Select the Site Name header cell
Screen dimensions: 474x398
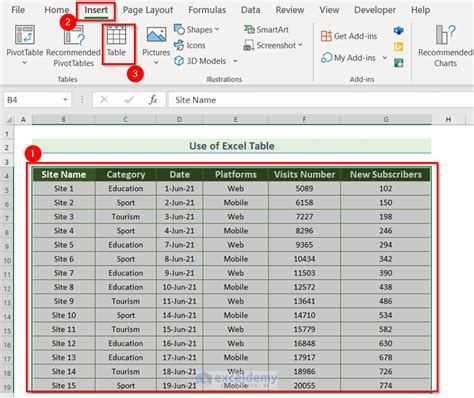pyautogui.click(x=64, y=174)
